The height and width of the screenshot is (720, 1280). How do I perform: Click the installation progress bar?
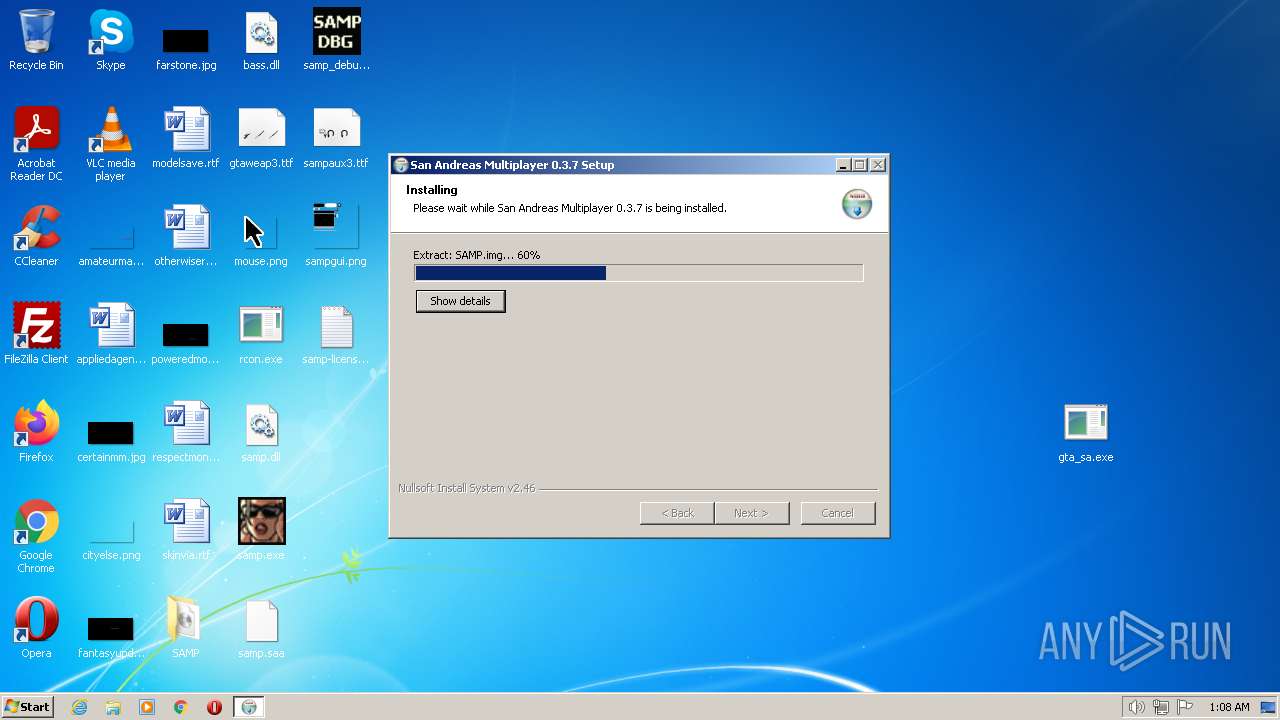click(x=639, y=273)
